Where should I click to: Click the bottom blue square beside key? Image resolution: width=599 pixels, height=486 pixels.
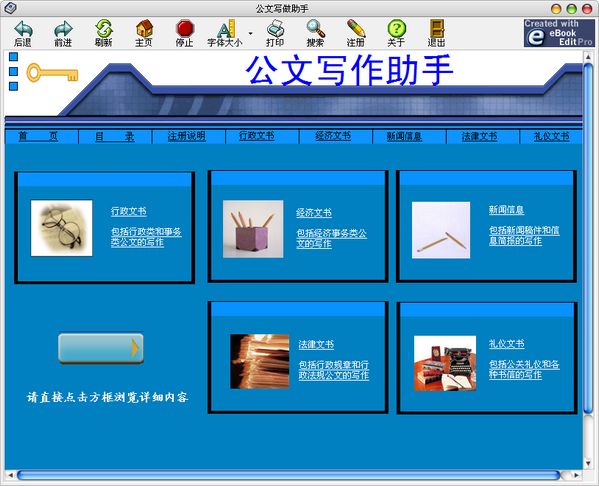[13, 86]
